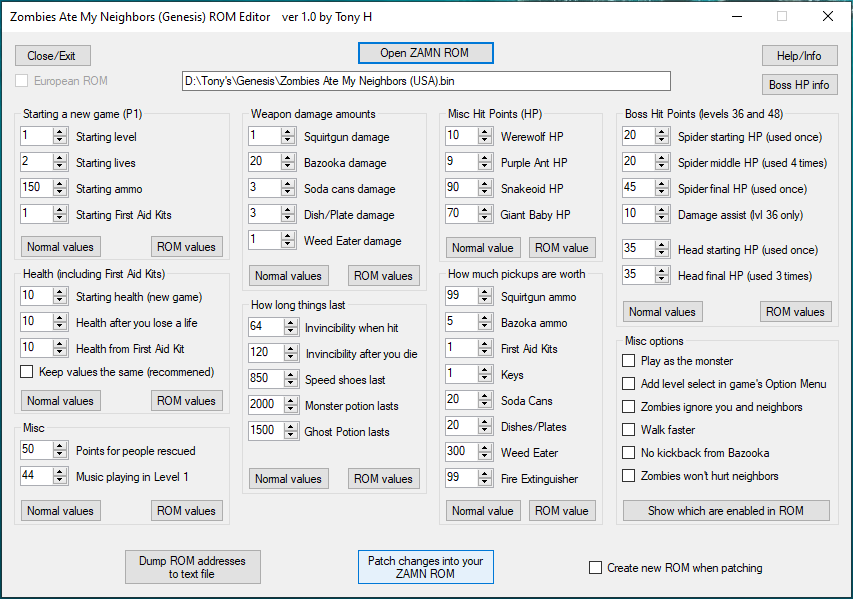
Task: Enable No kickback from Bazooka
Action: point(629,453)
